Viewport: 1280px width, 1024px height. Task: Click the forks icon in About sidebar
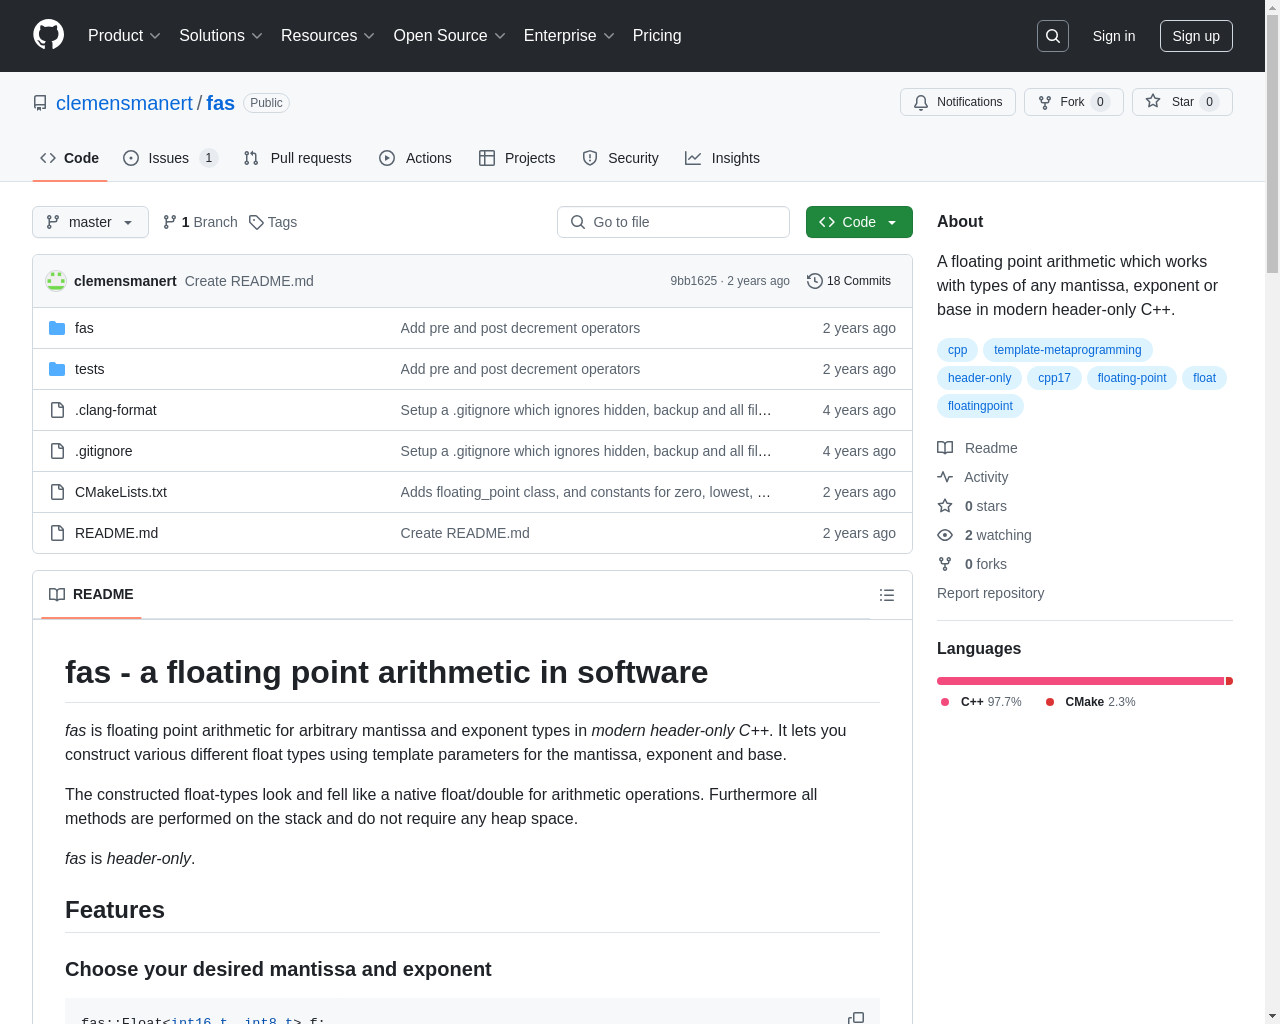click(x=945, y=564)
